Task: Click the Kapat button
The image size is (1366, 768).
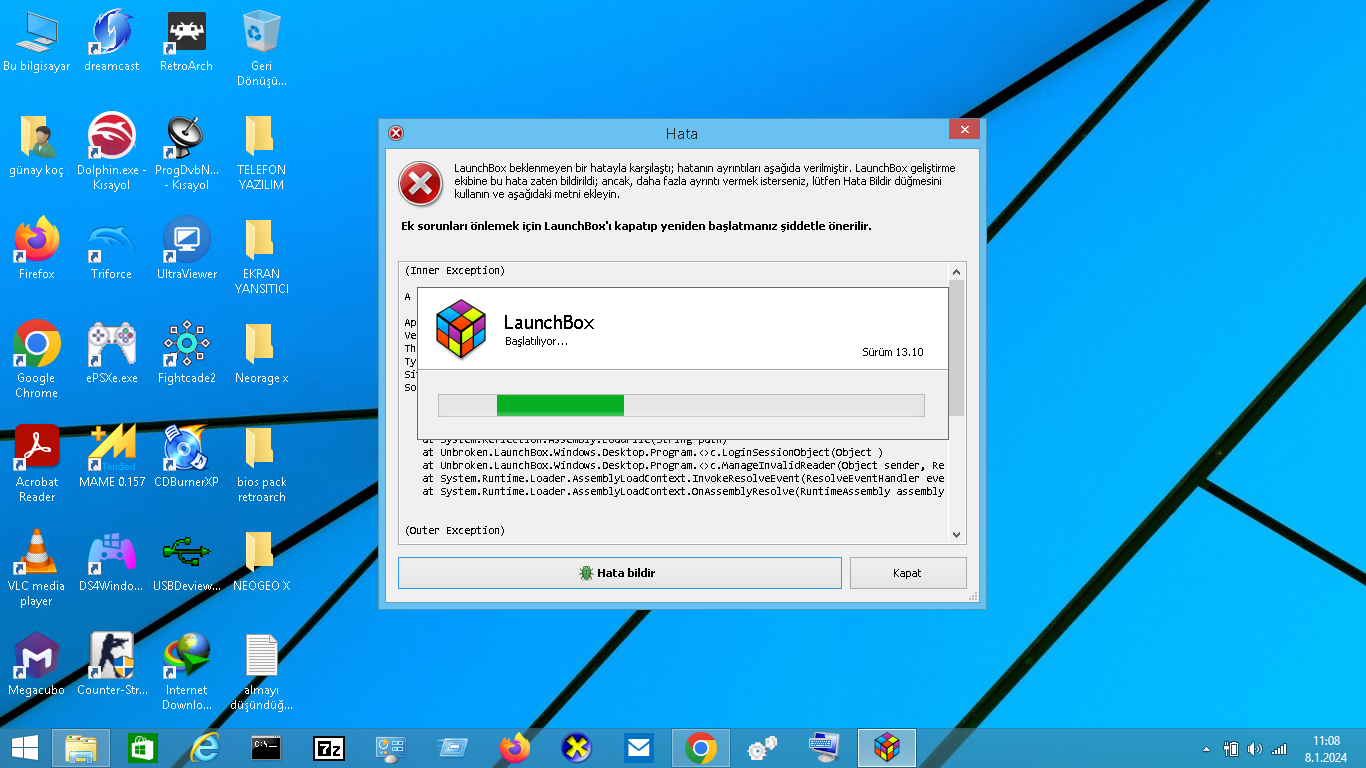Action: [x=908, y=573]
